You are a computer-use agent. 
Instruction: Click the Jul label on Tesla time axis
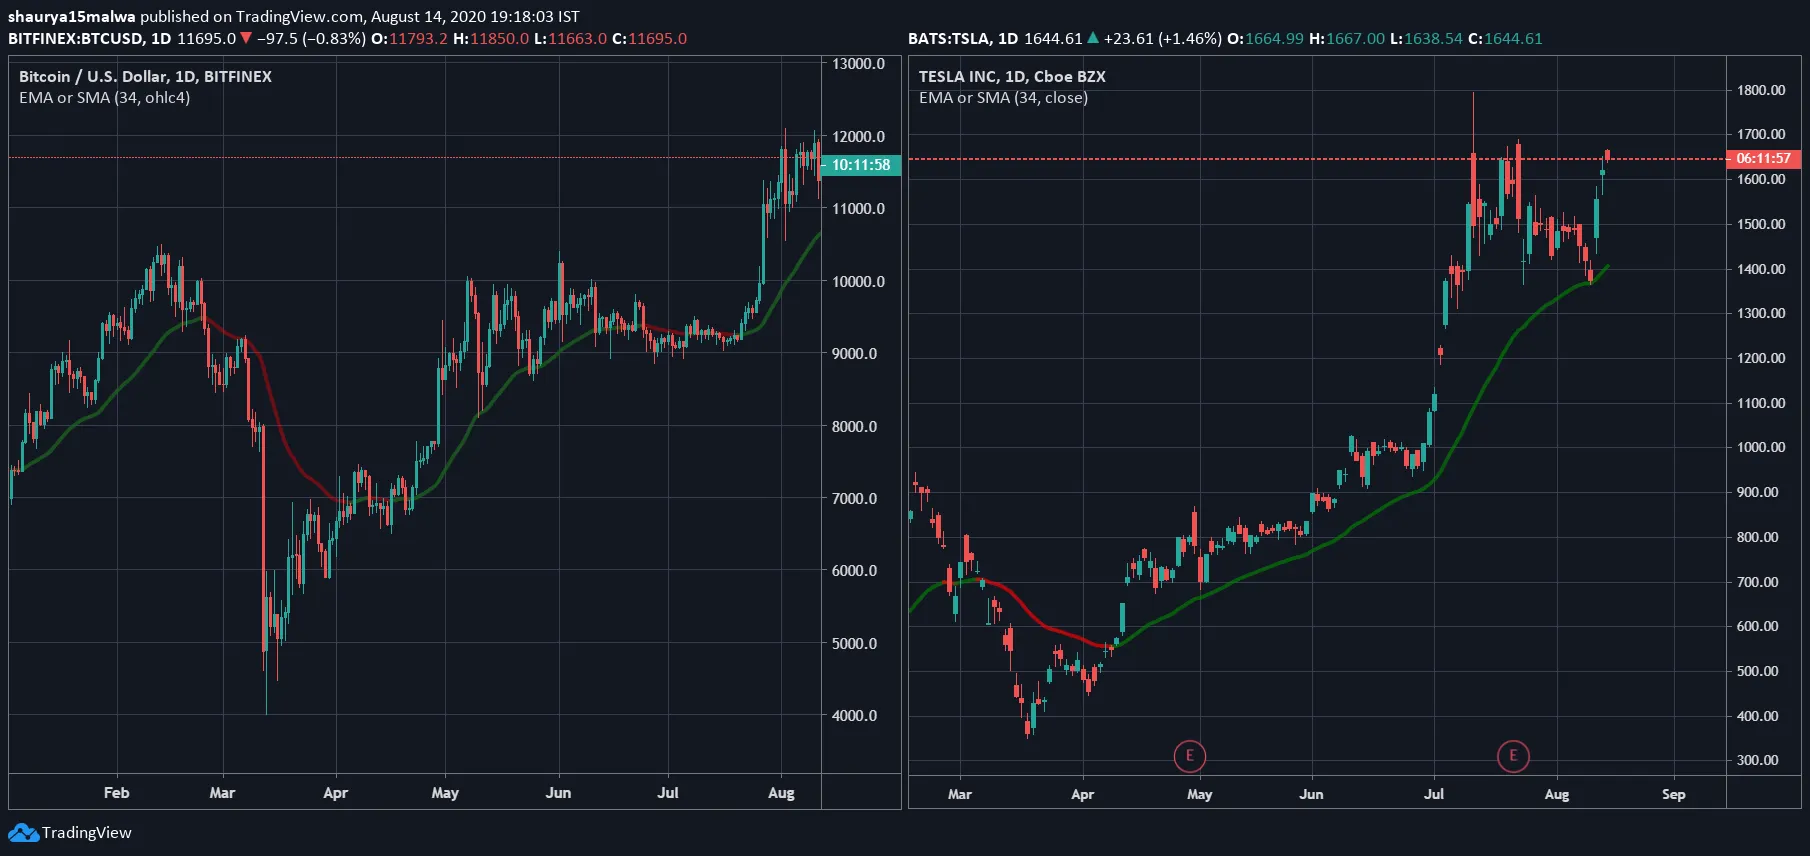1434,794
